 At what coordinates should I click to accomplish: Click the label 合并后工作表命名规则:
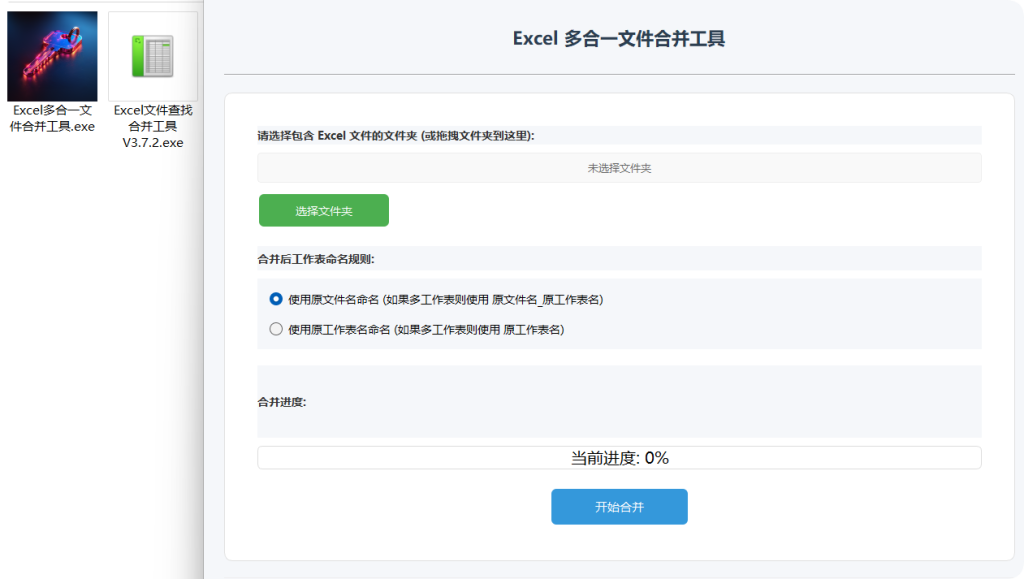(316, 259)
